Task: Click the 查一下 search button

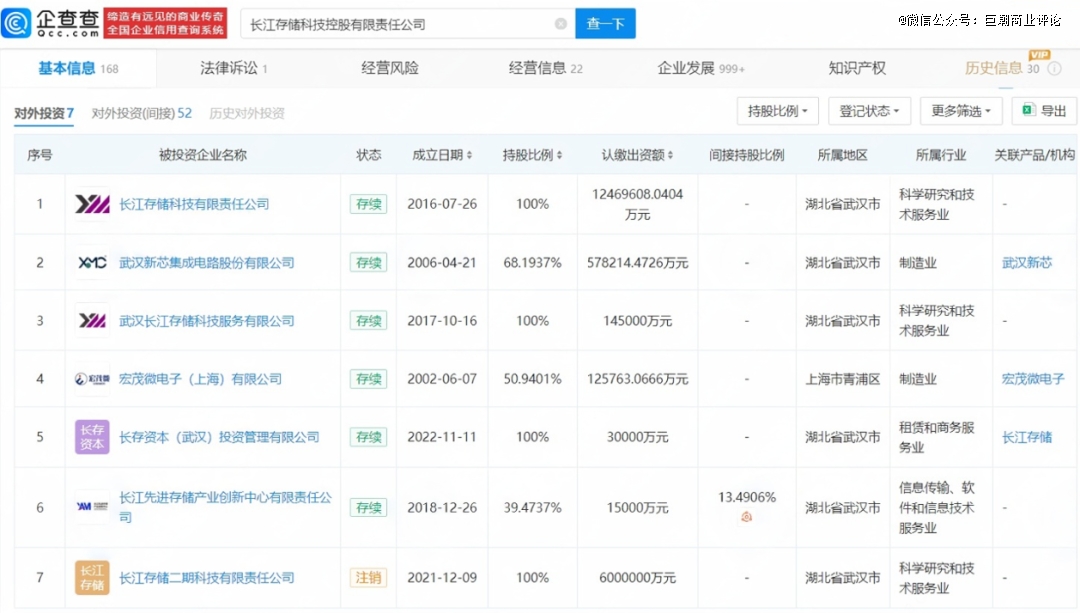Action: tap(605, 23)
